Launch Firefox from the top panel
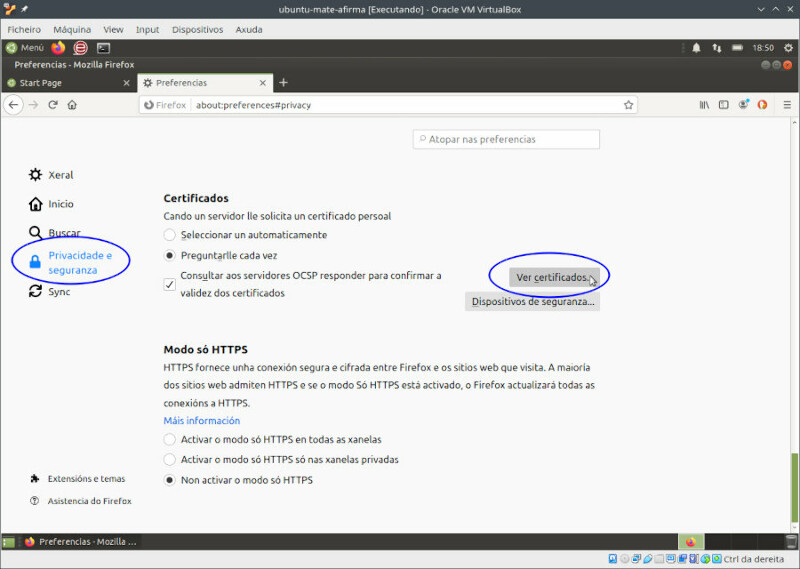 (58, 47)
